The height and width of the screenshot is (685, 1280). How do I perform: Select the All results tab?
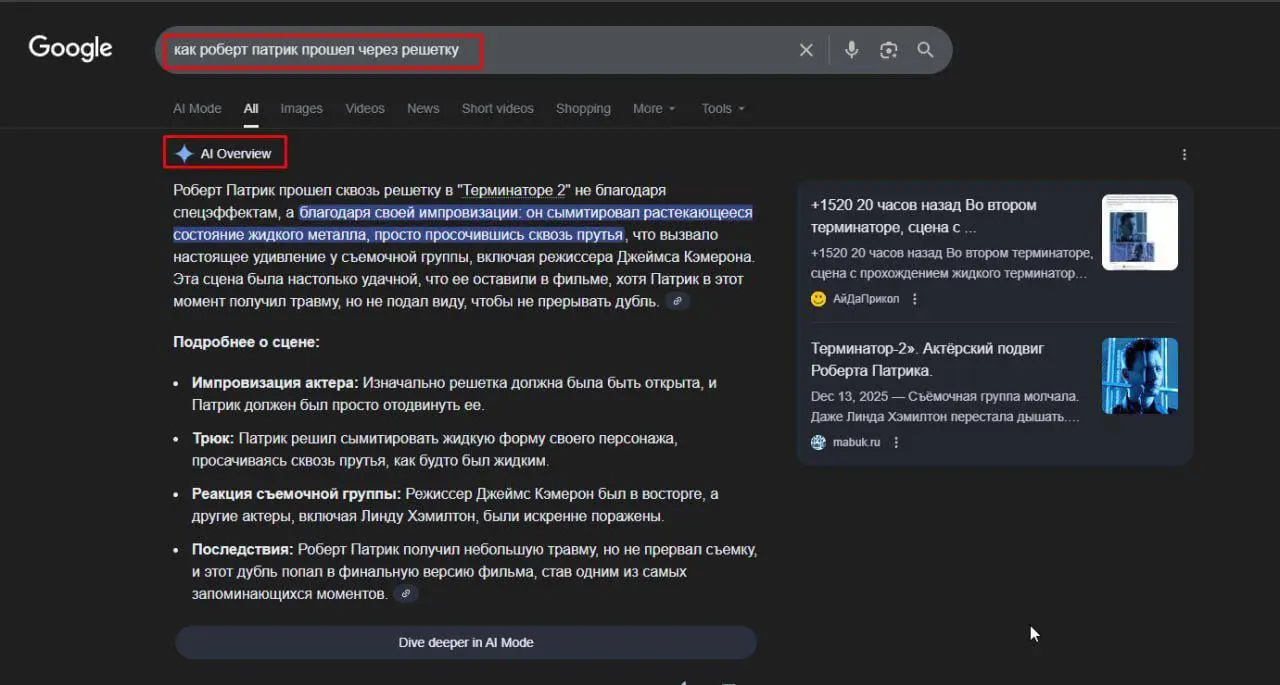[251, 108]
